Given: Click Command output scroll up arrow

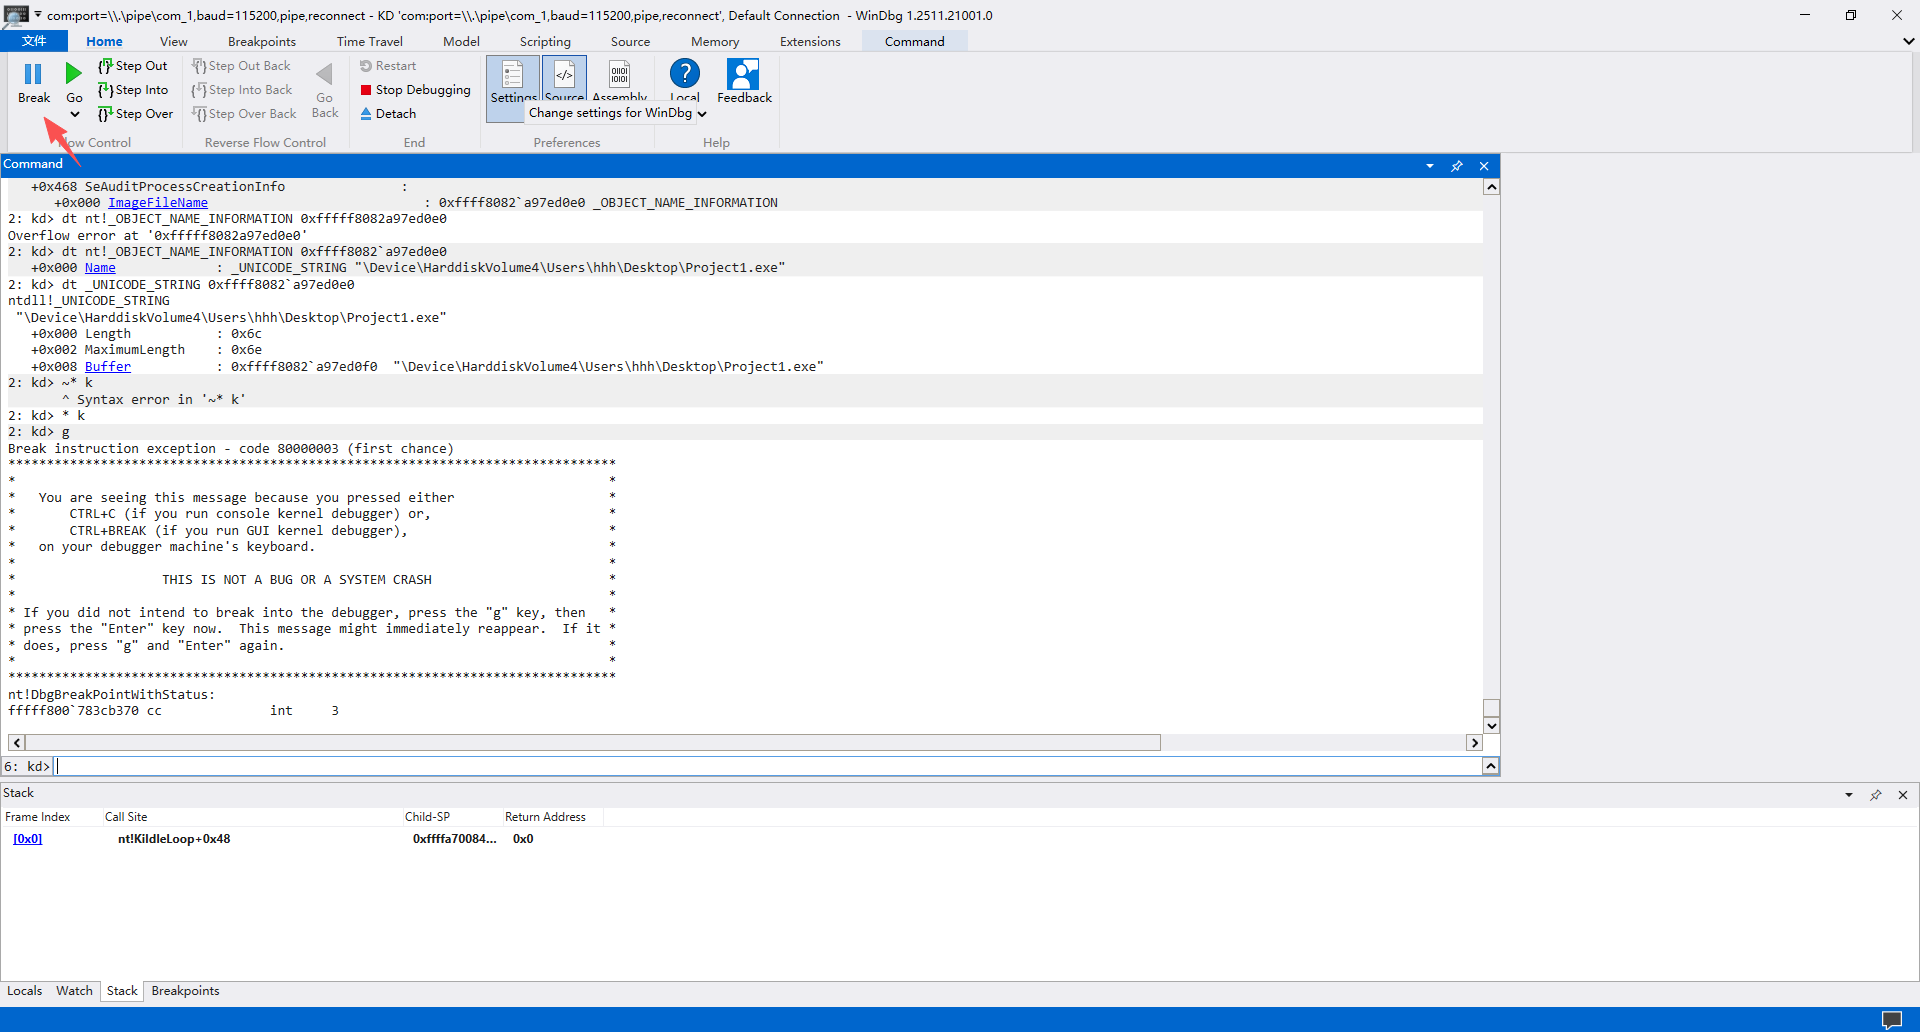Looking at the screenshot, I should tap(1491, 187).
